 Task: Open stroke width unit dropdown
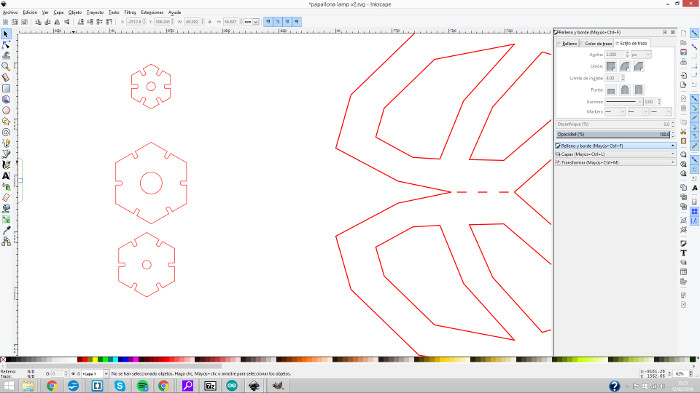coord(641,54)
